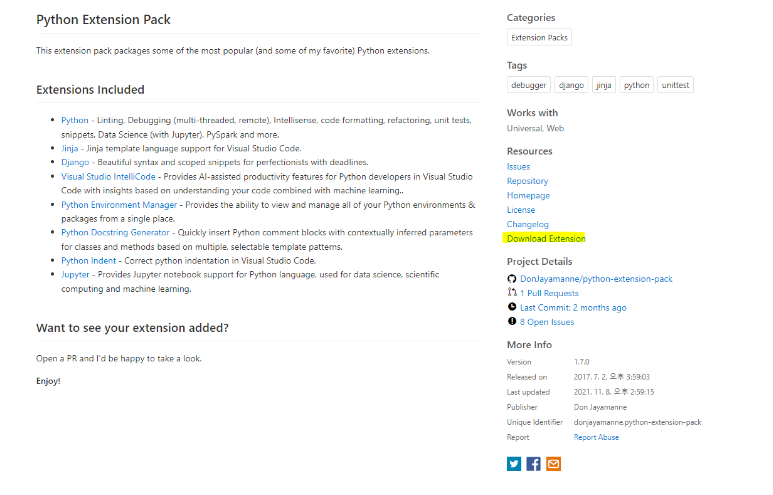Click the Extensions Included heading
The height and width of the screenshot is (495, 773).
click(x=90, y=90)
